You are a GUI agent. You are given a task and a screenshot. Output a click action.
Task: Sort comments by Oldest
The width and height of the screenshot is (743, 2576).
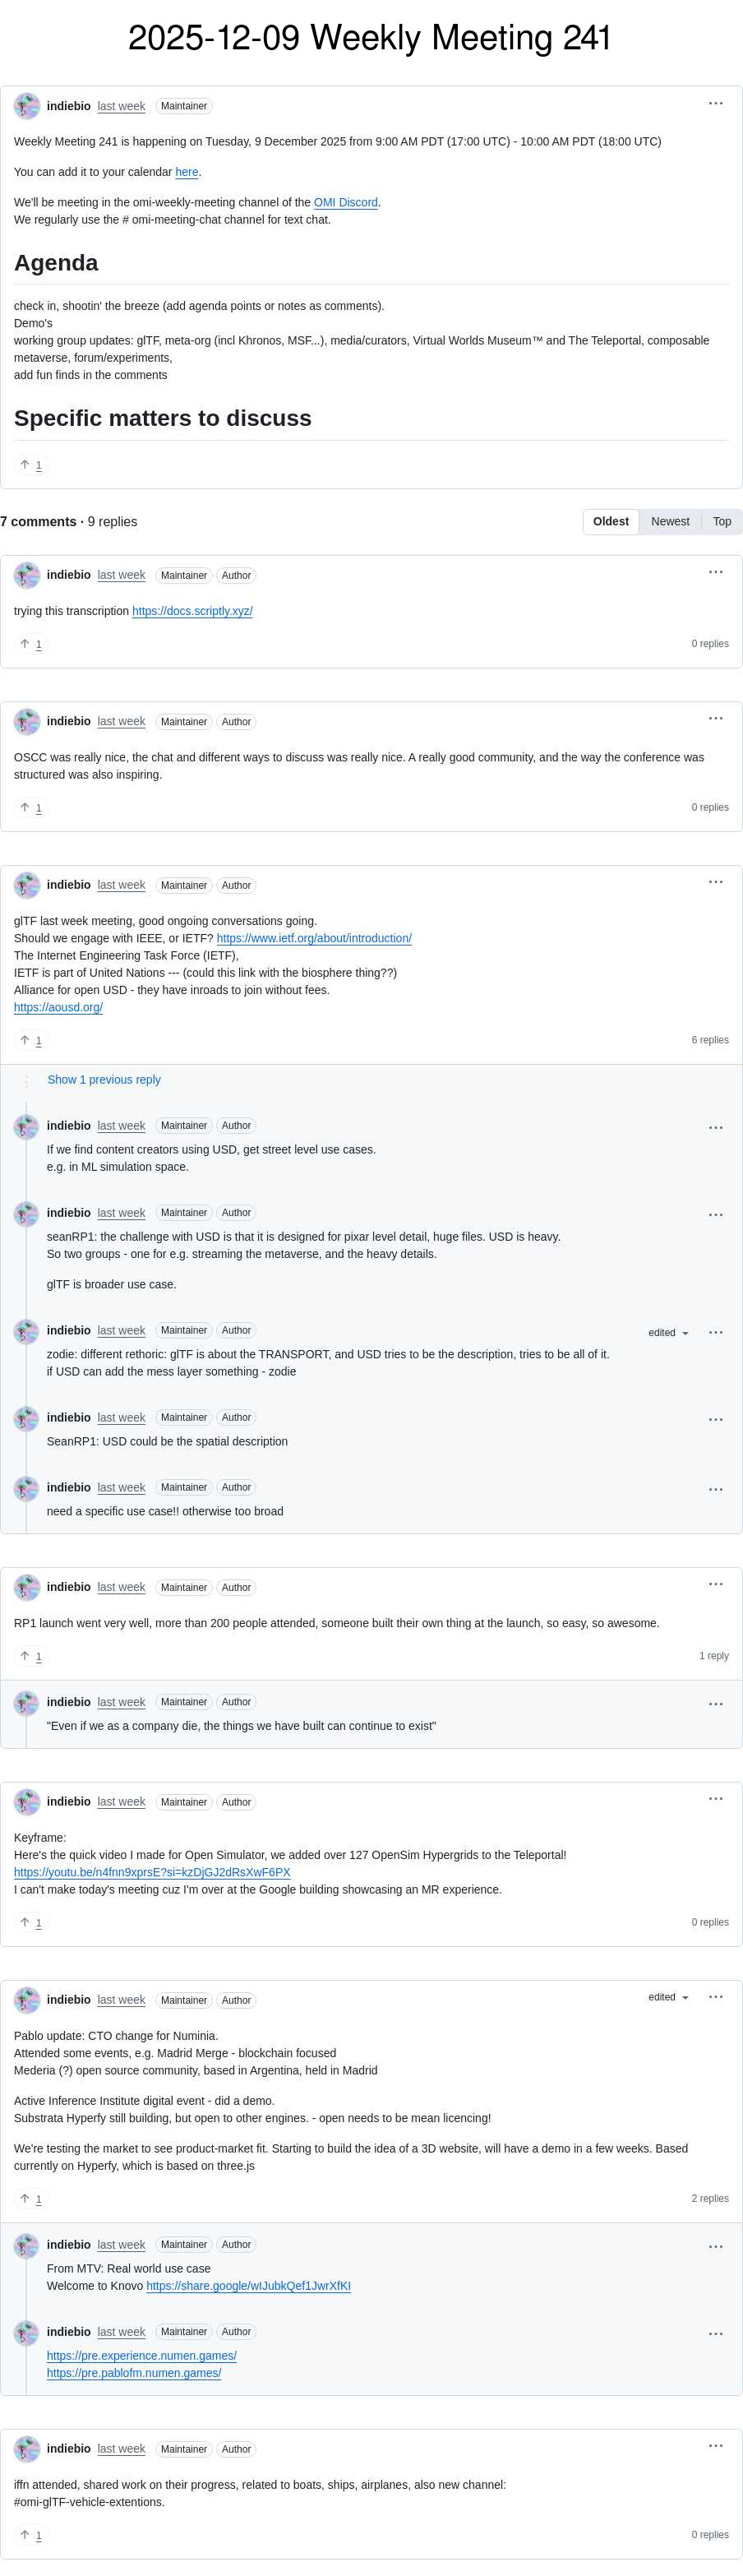pos(610,522)
